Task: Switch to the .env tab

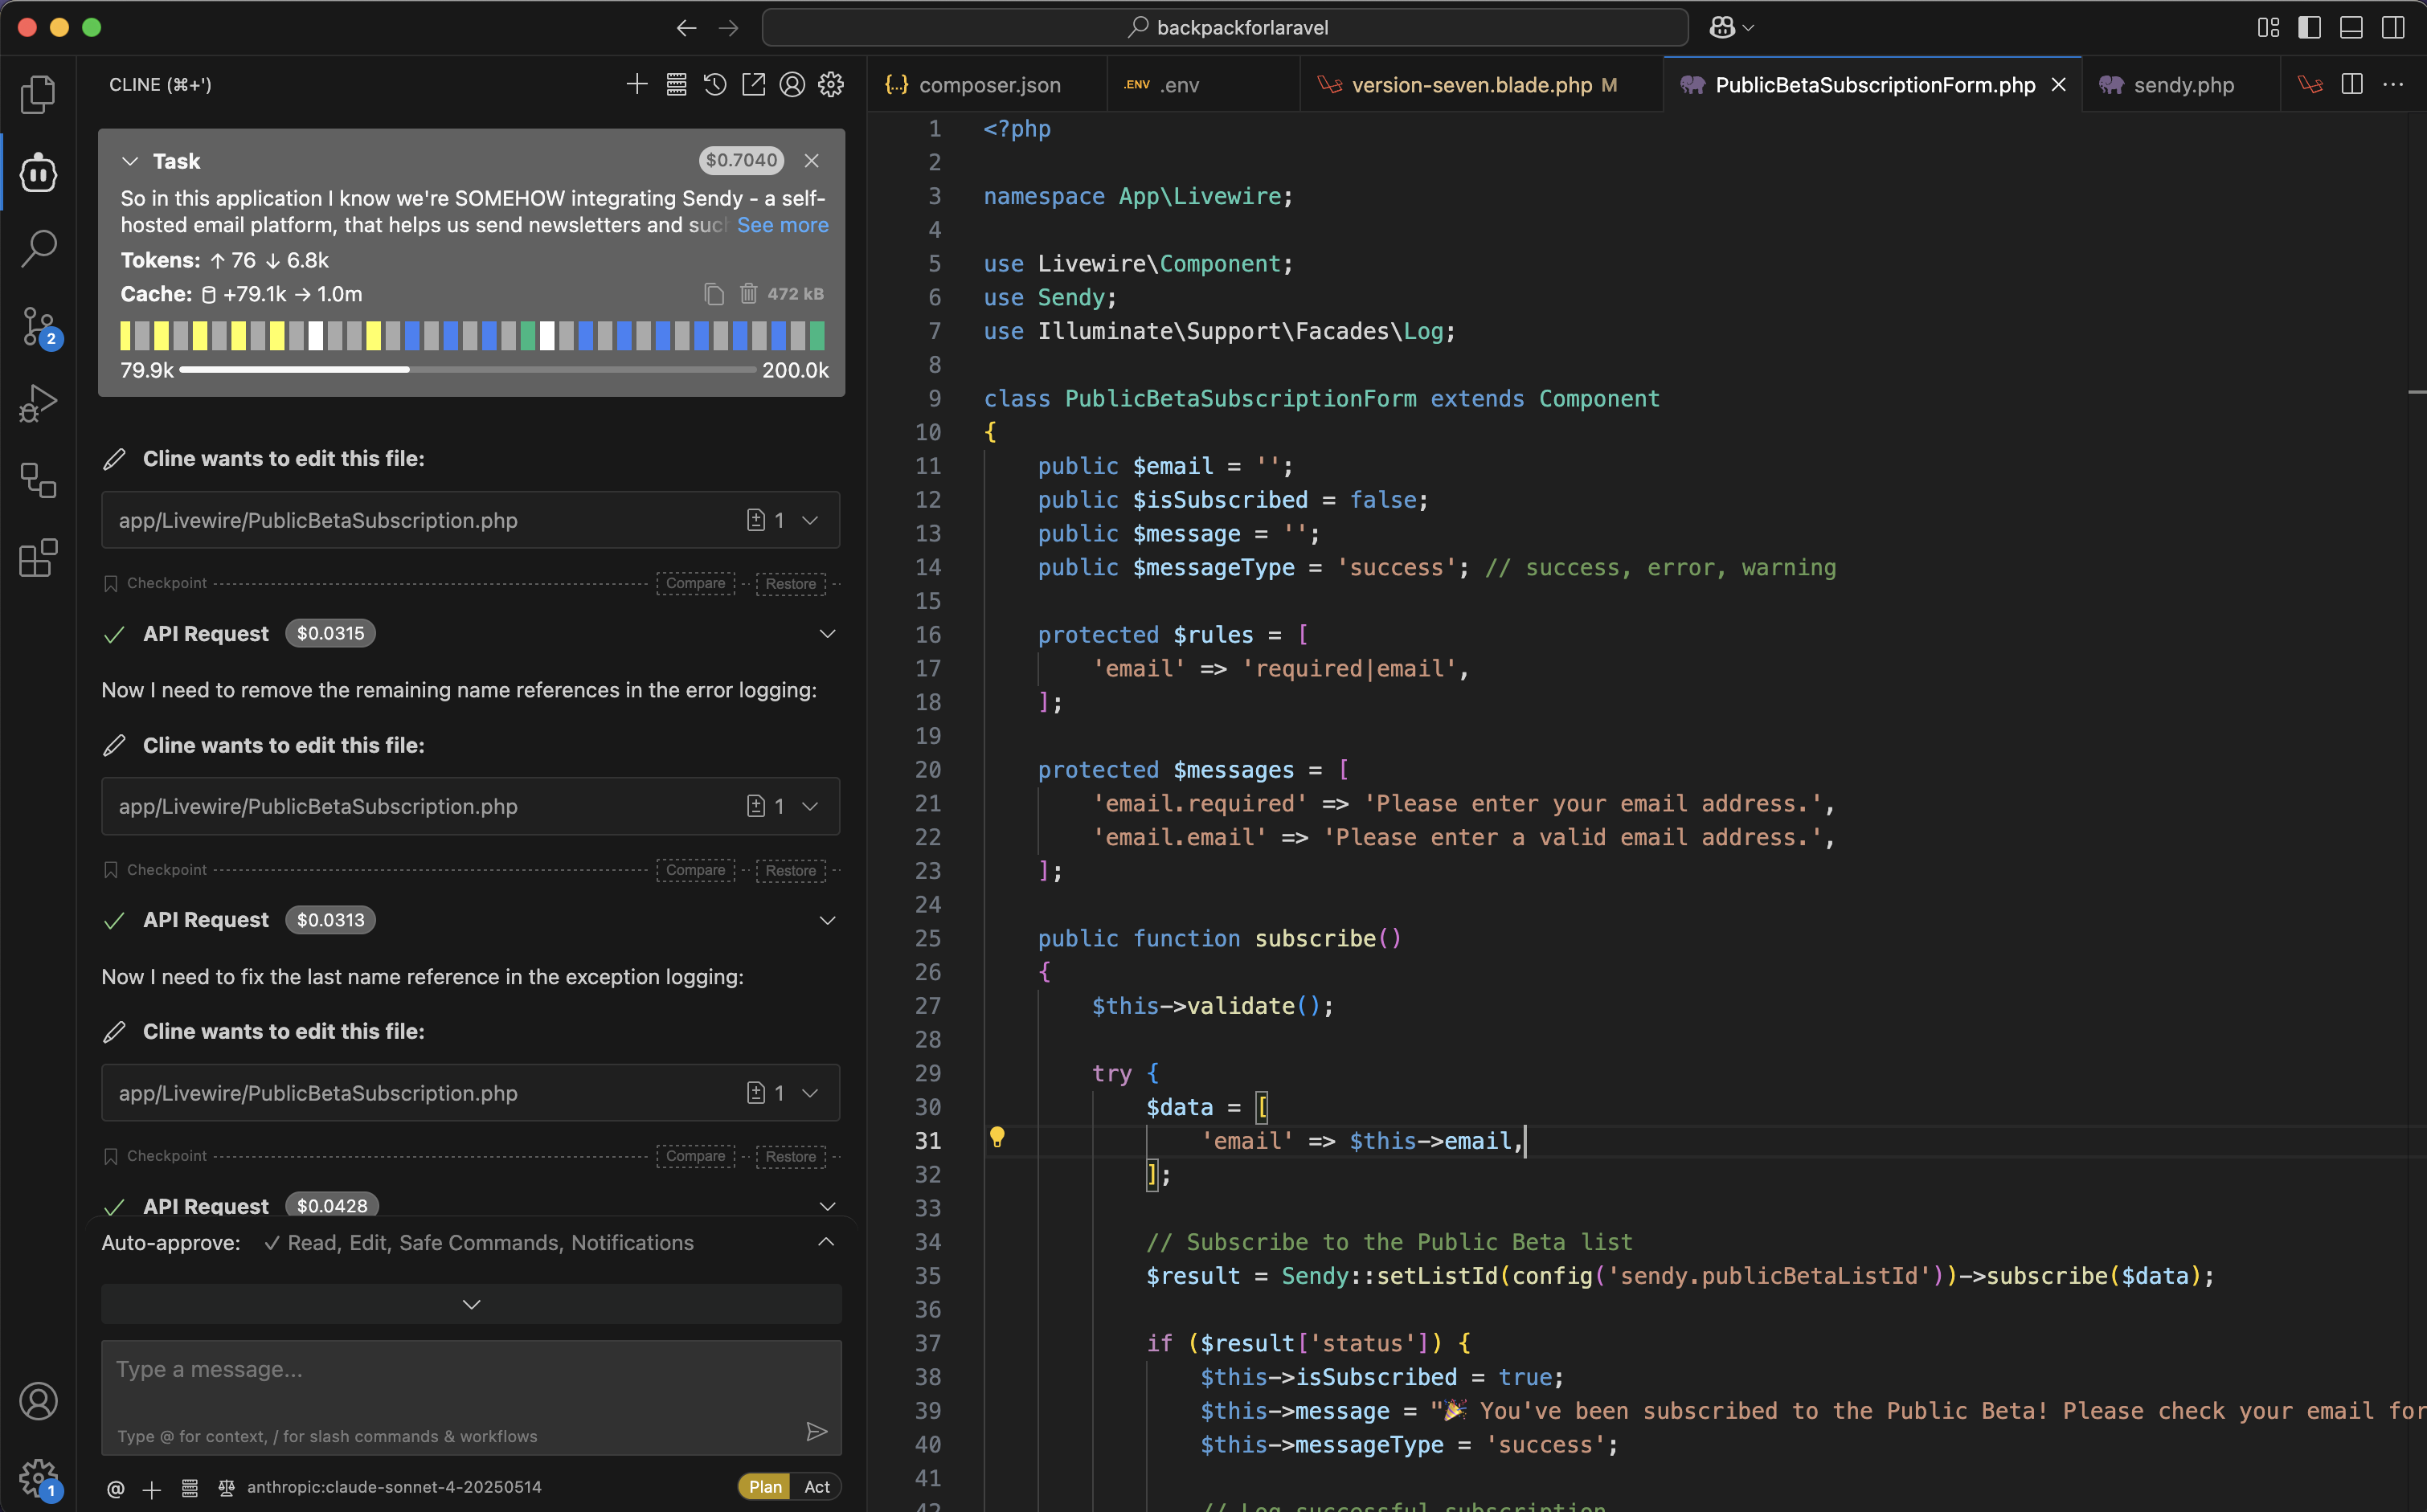Action: (x=1204, y=85)
